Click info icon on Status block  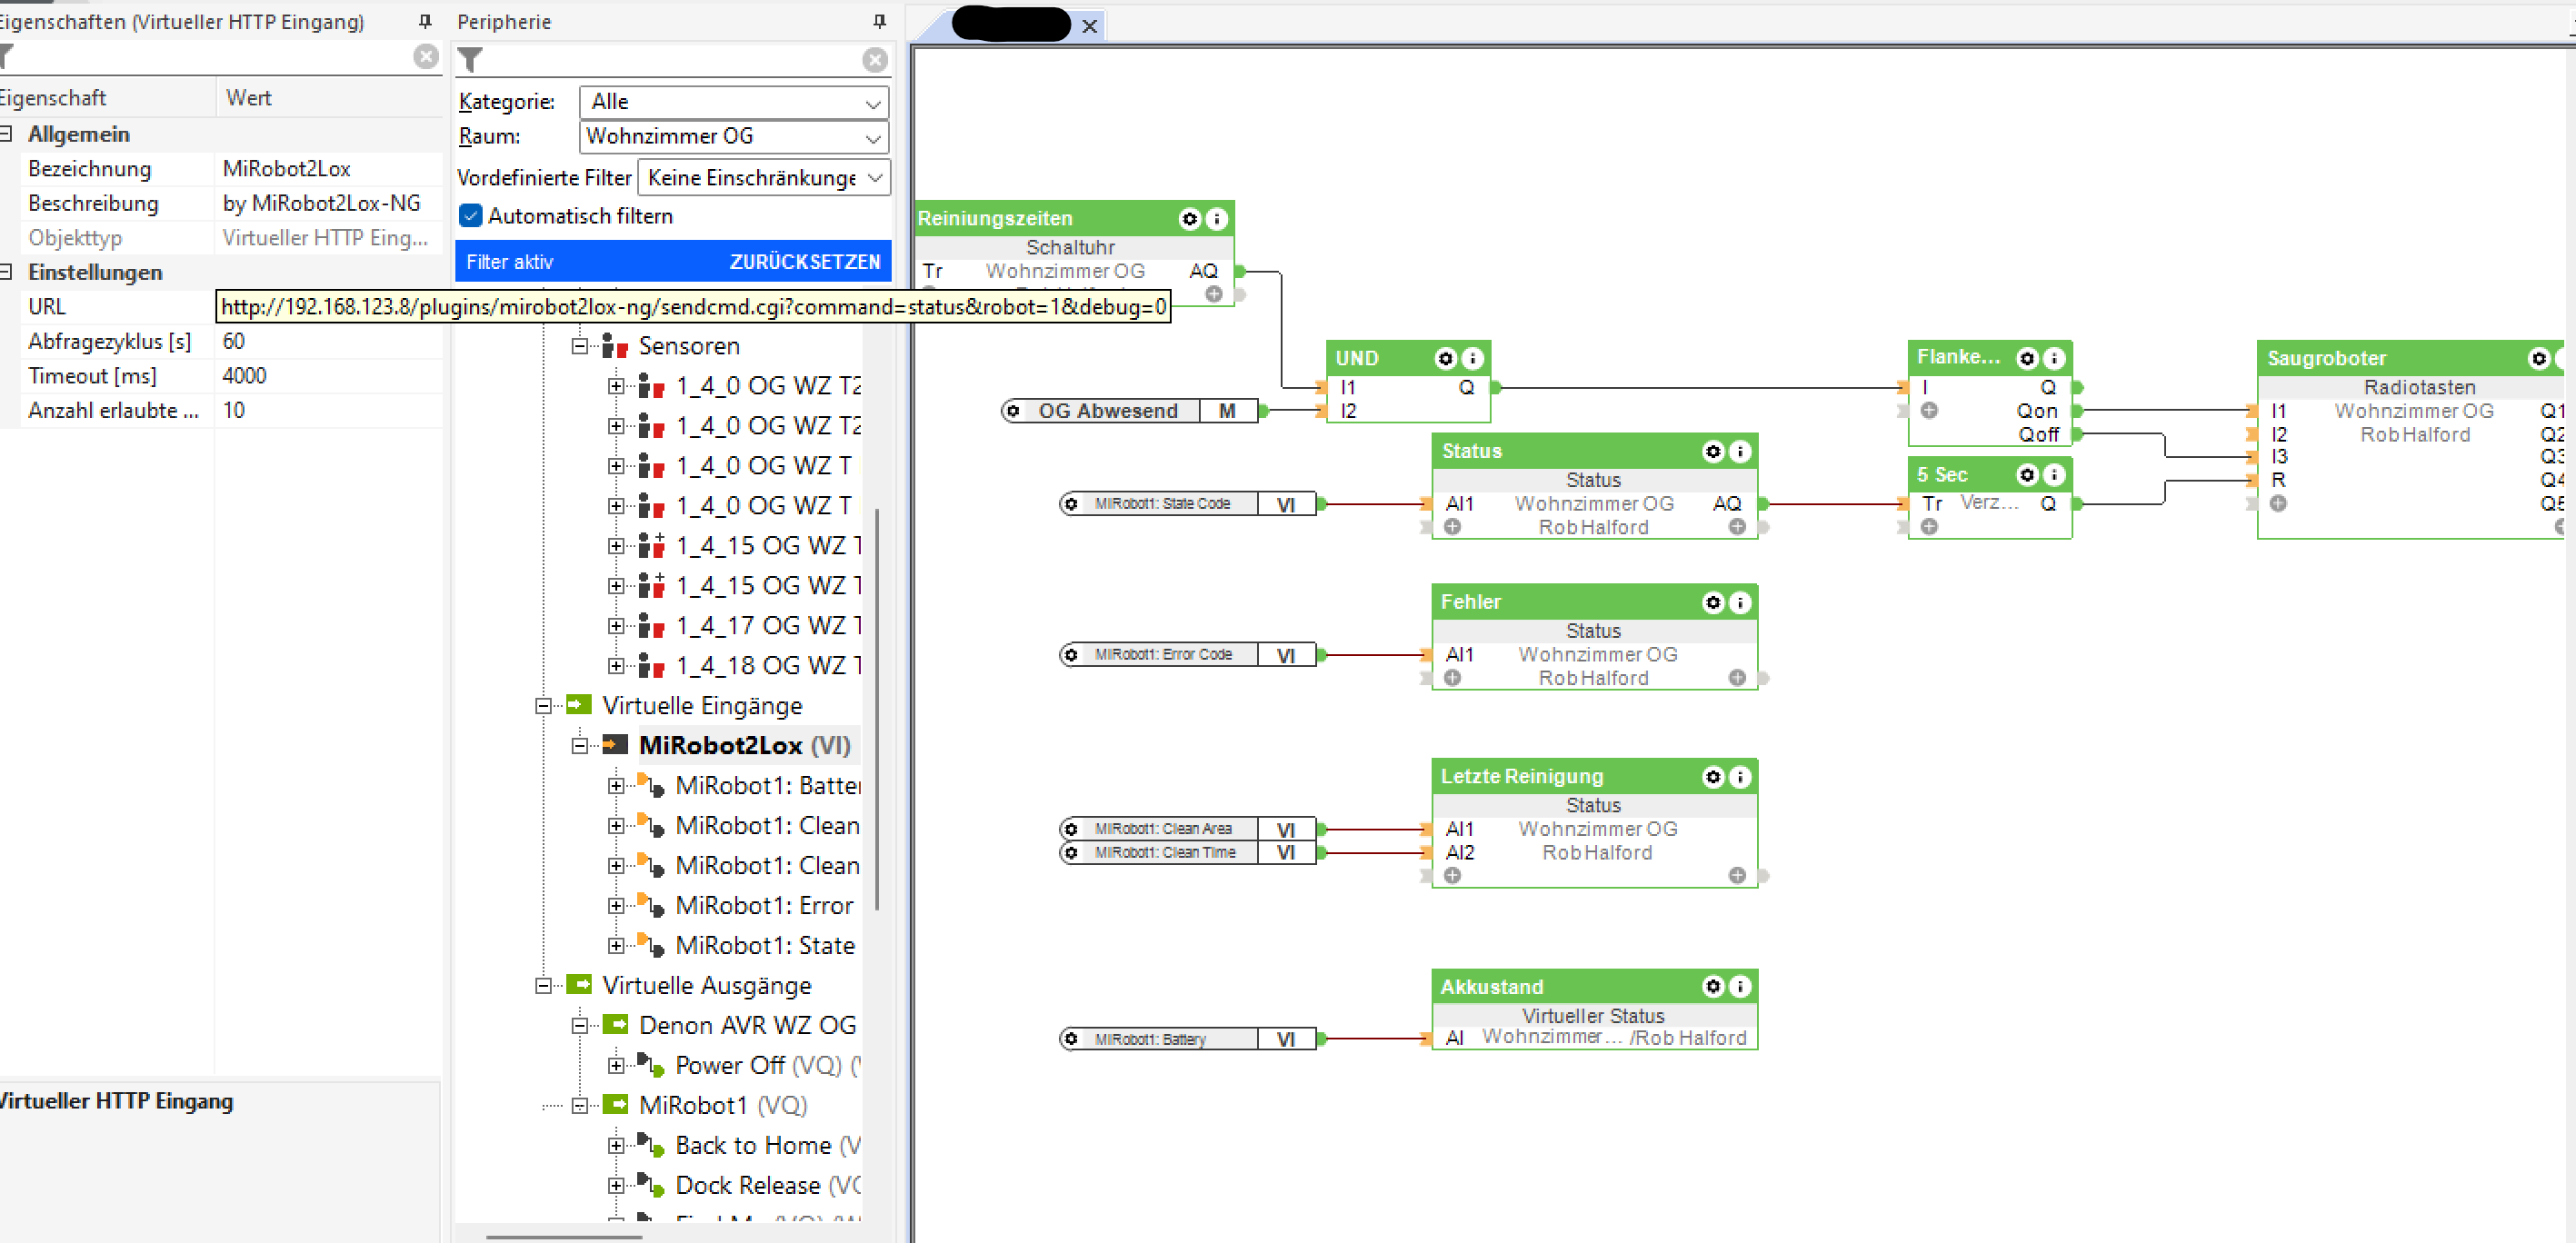coord(1740,451)
